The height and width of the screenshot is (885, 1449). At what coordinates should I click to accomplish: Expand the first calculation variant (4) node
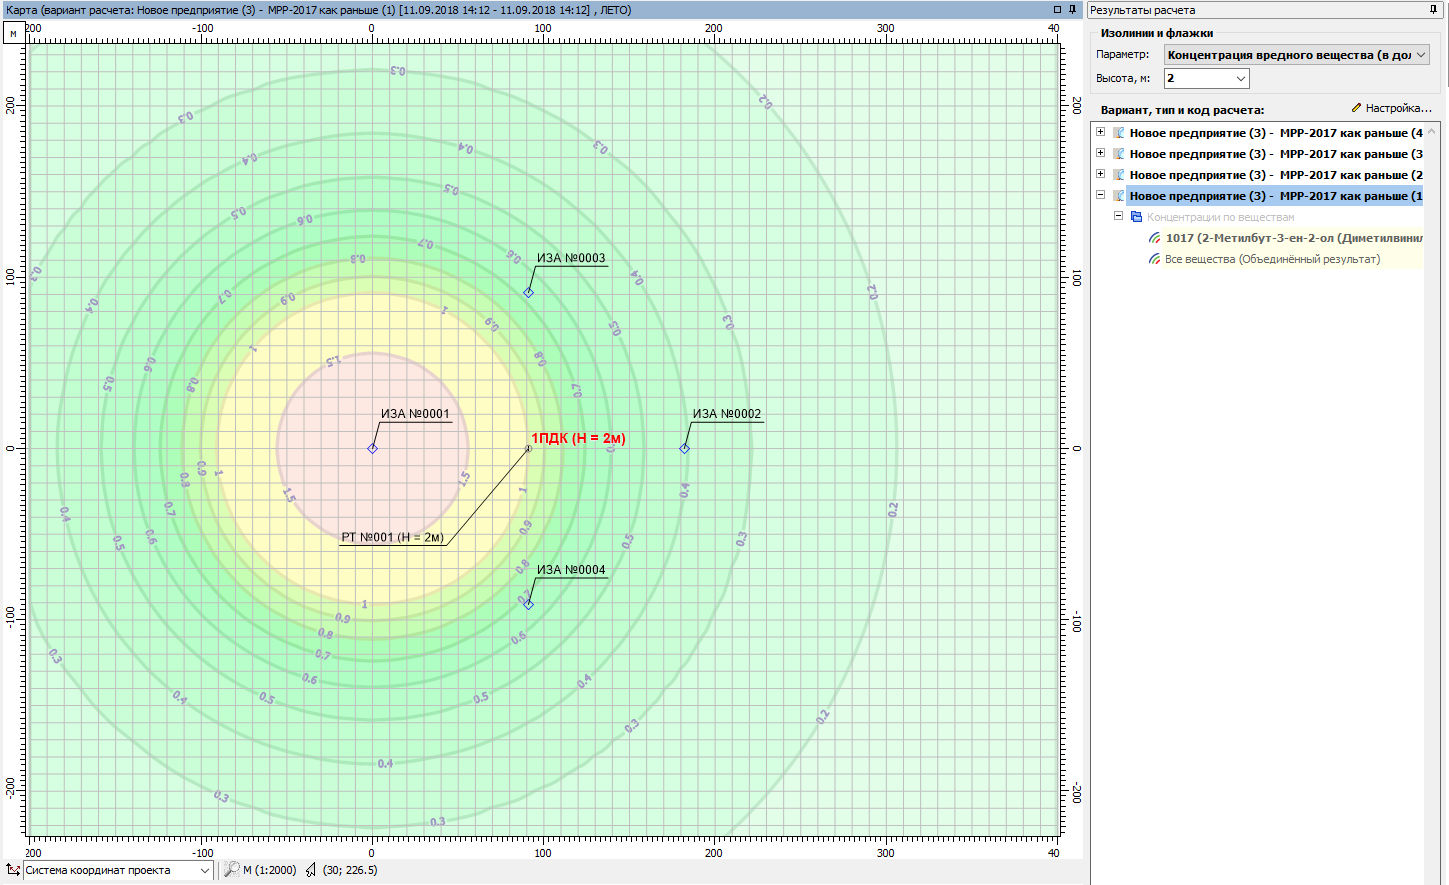(1100, 132)
